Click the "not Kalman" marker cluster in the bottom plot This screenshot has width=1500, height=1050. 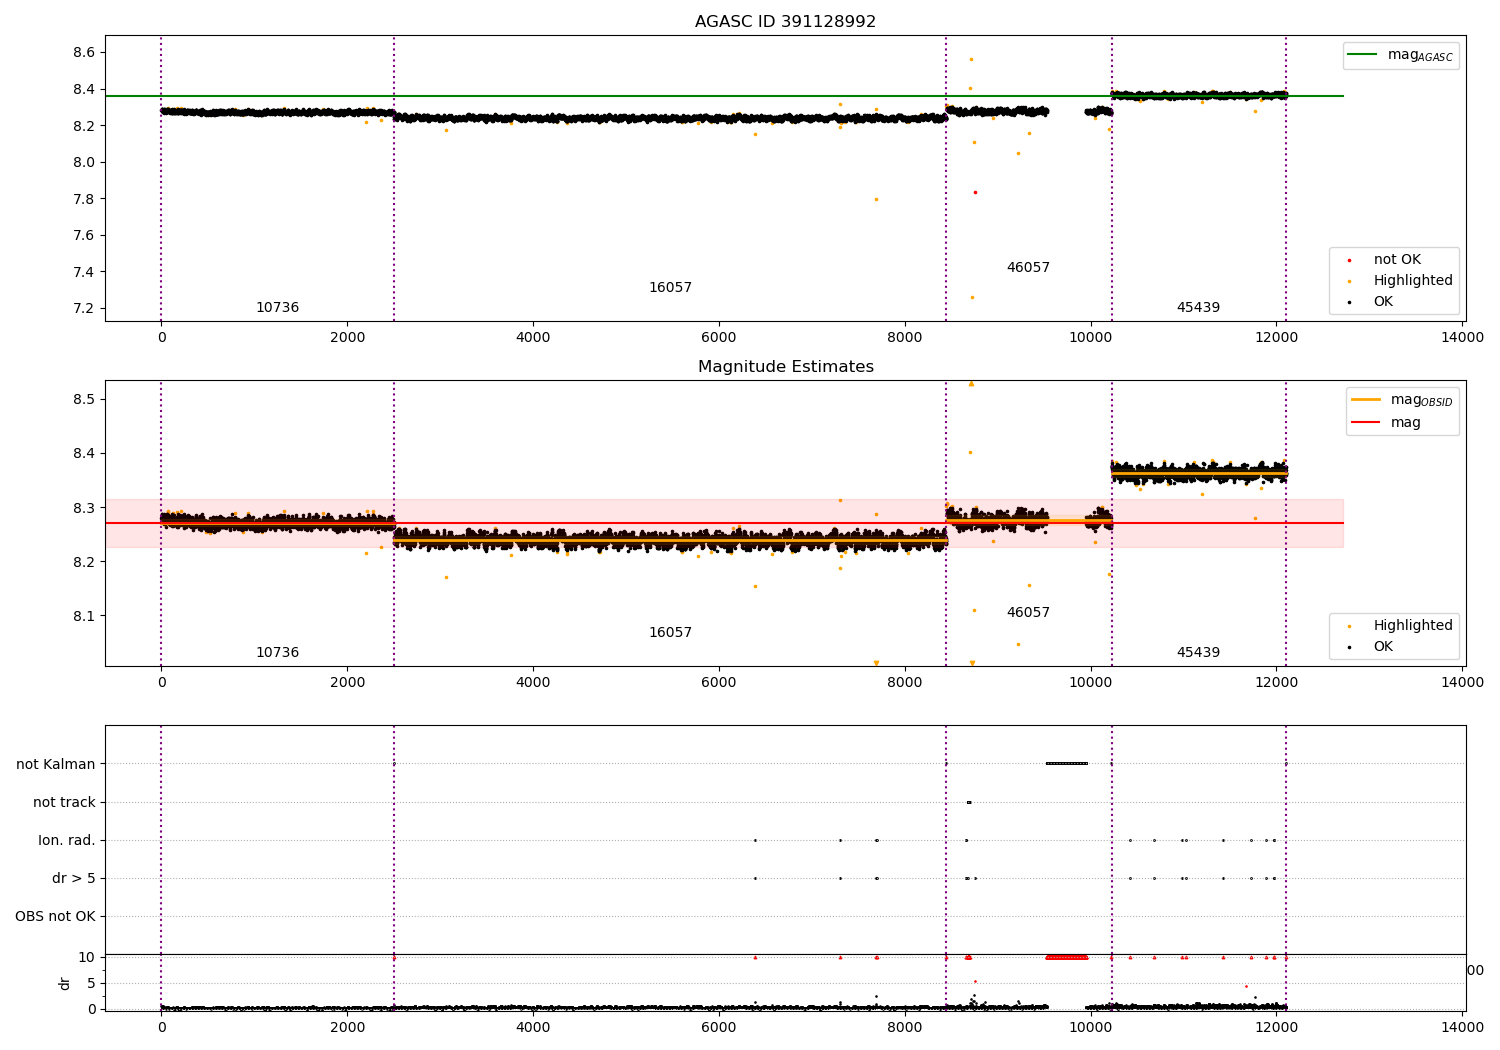pyautogui.click(x=1066, y=764)
